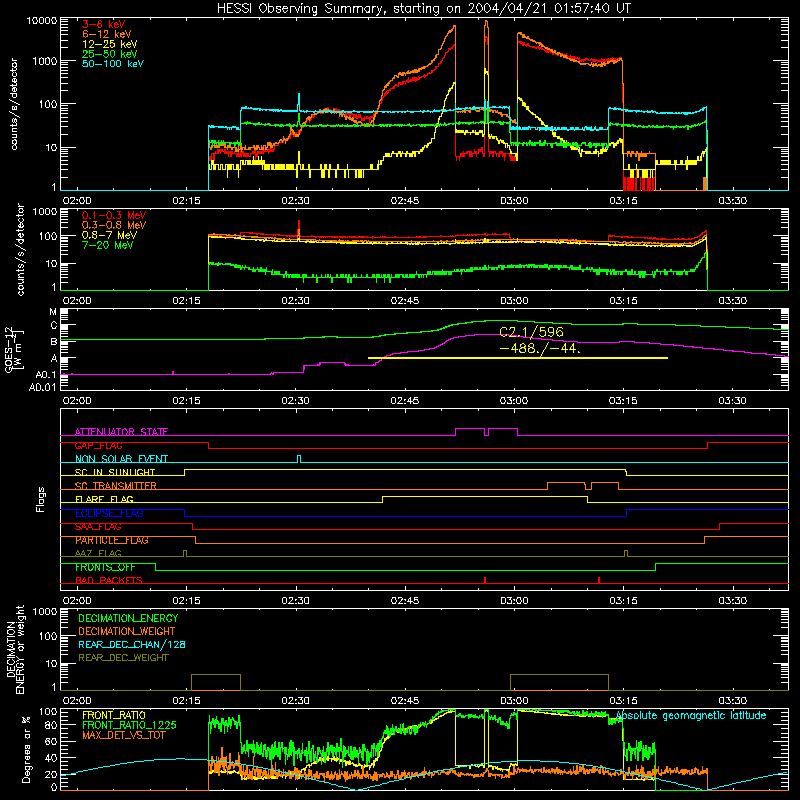This screenshot has width=800, height=800.
Task: Select the AAZ_FLAG label
Action: click(98, 554)
